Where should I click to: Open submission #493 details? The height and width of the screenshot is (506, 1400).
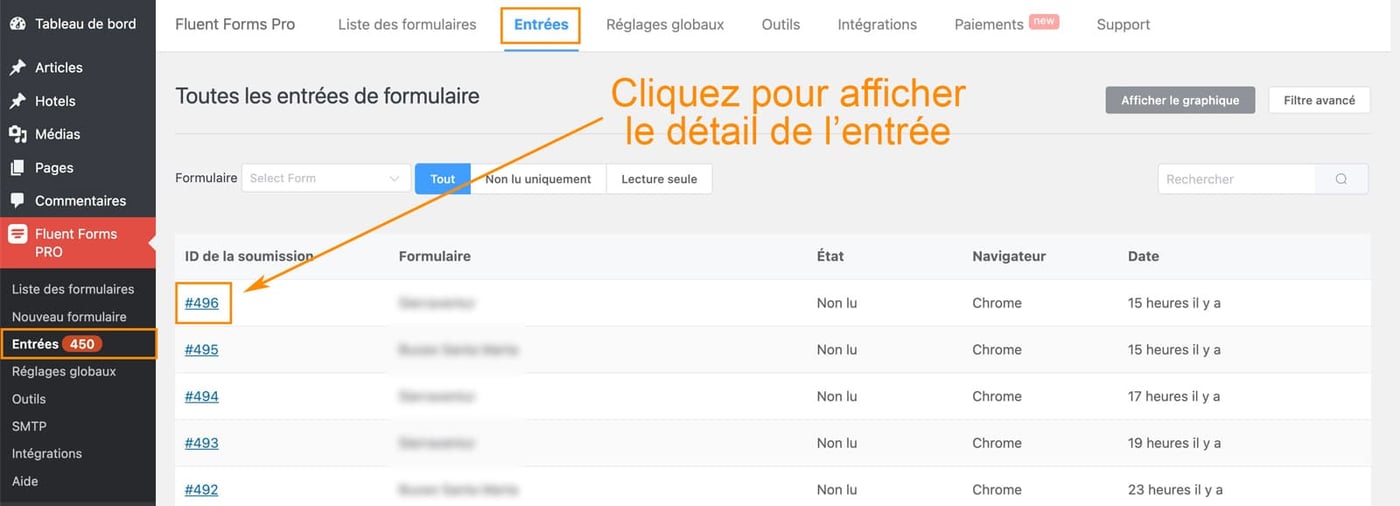(201, 443)
